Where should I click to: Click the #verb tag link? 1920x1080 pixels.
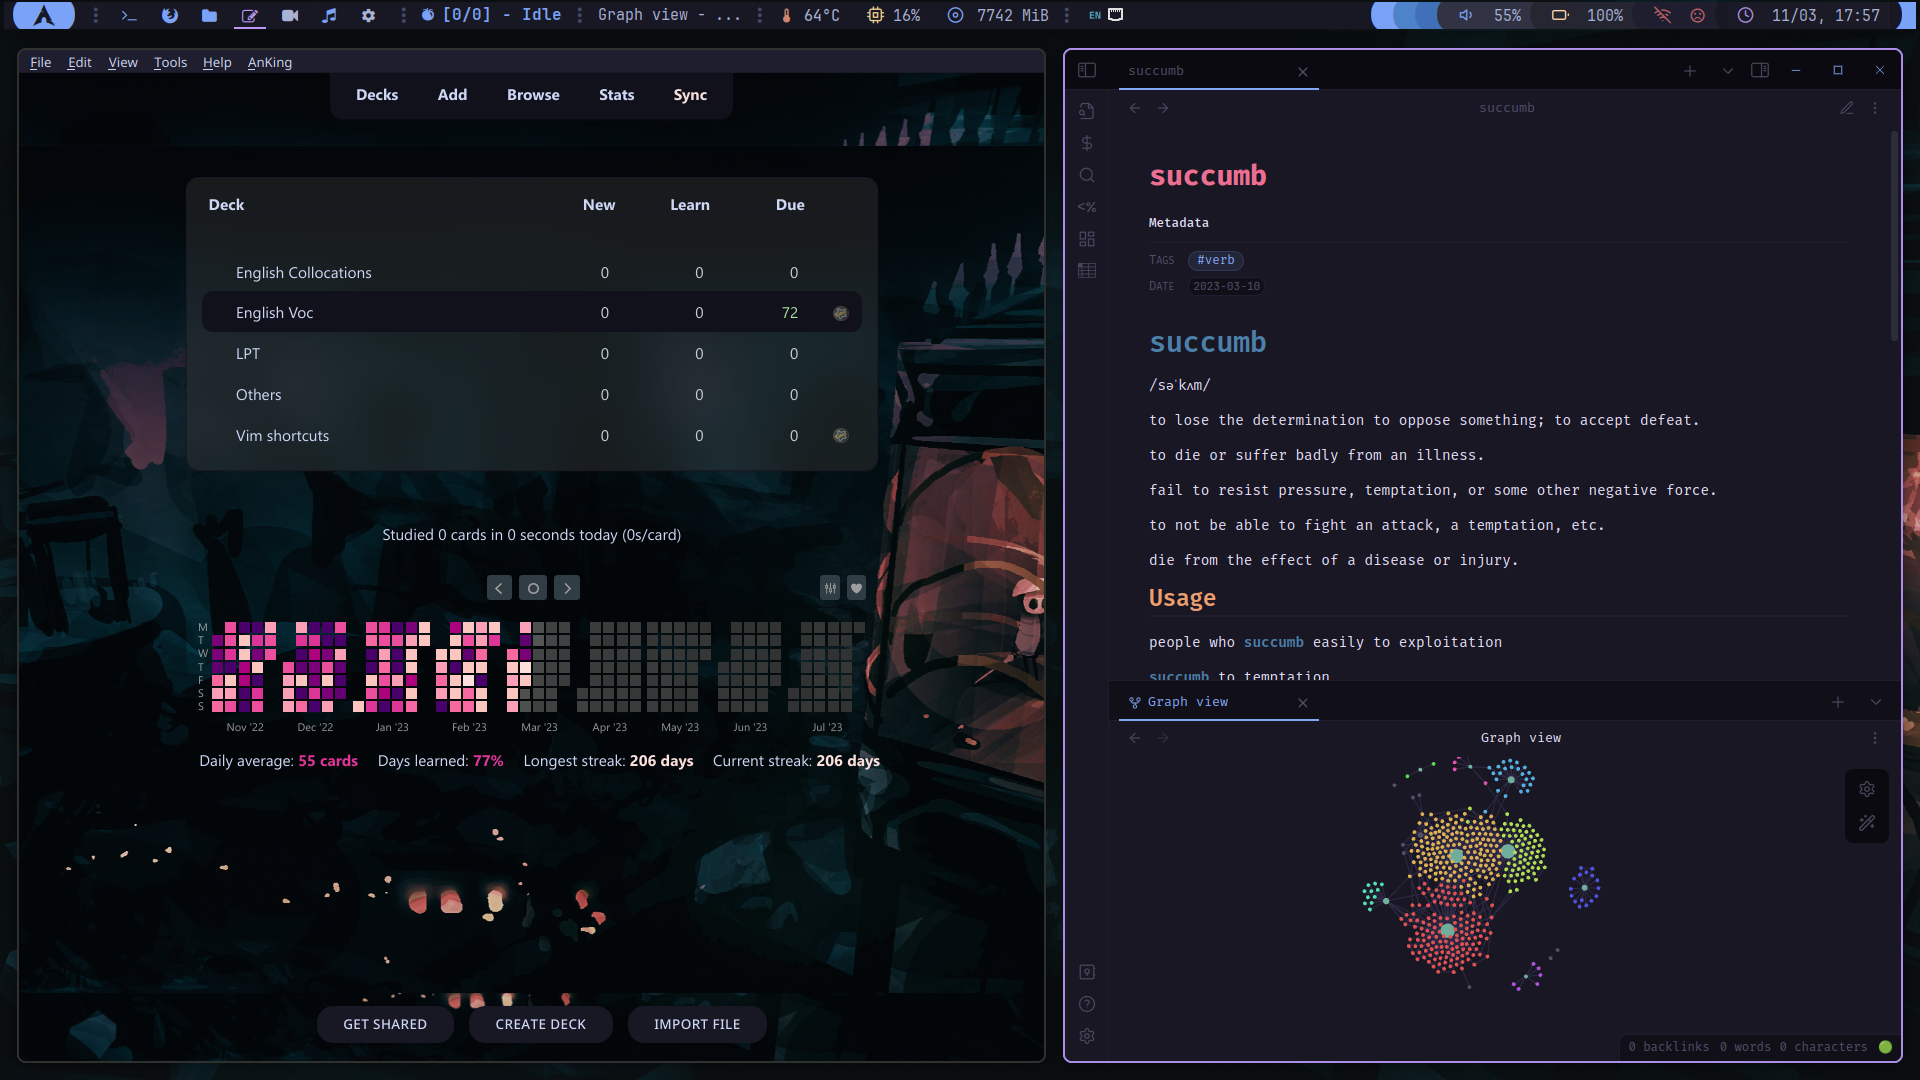click(1215, 260)
